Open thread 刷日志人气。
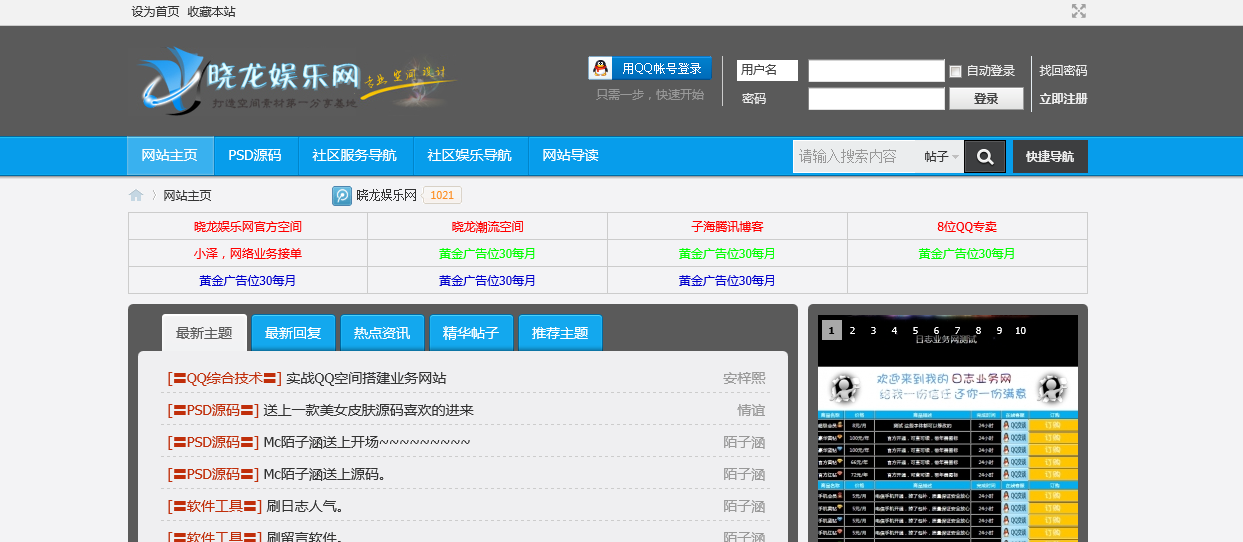1243x542 pixels. pyautogui.click(x=306, y=506)
